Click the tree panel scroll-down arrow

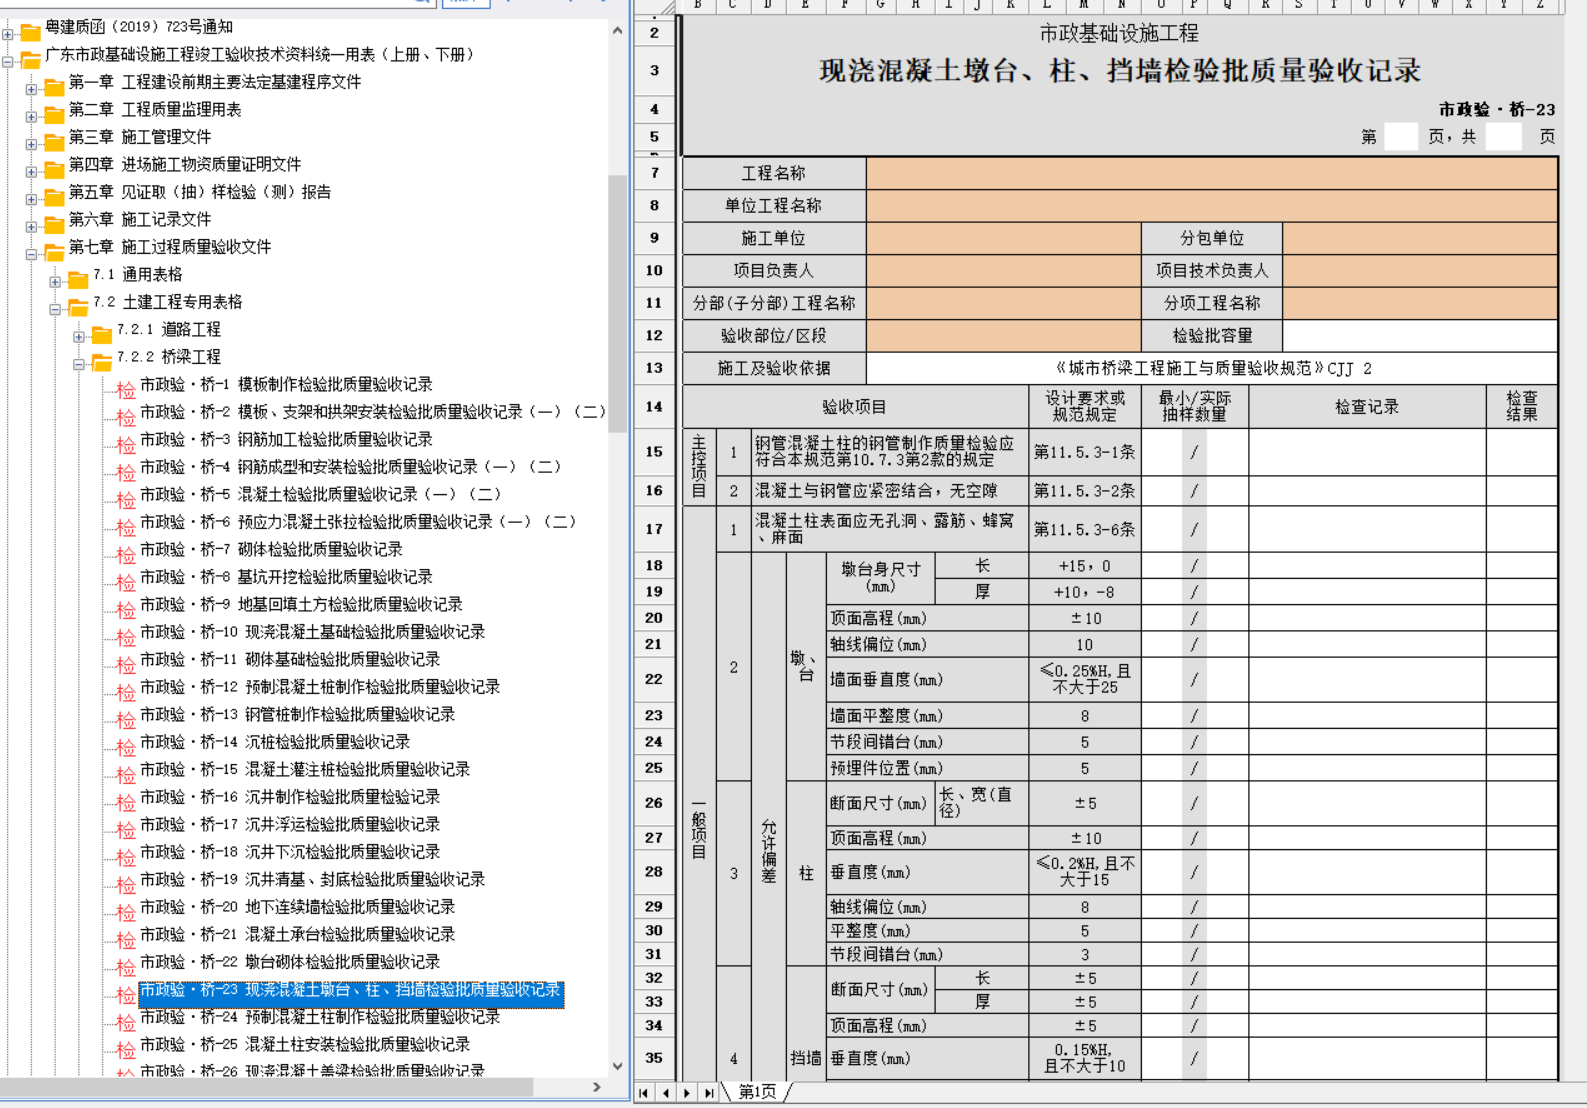(617, 1066)
